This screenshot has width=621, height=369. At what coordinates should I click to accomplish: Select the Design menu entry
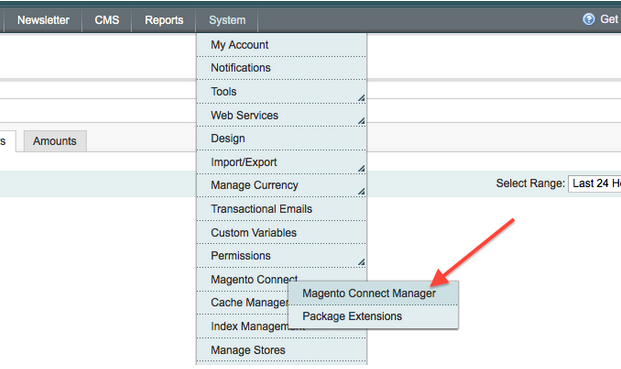point(282,138)
